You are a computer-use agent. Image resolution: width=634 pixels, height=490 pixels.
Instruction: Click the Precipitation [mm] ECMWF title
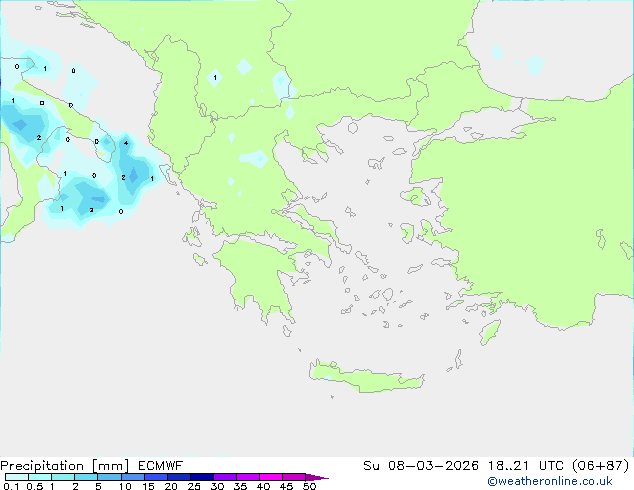pos(91,465)
